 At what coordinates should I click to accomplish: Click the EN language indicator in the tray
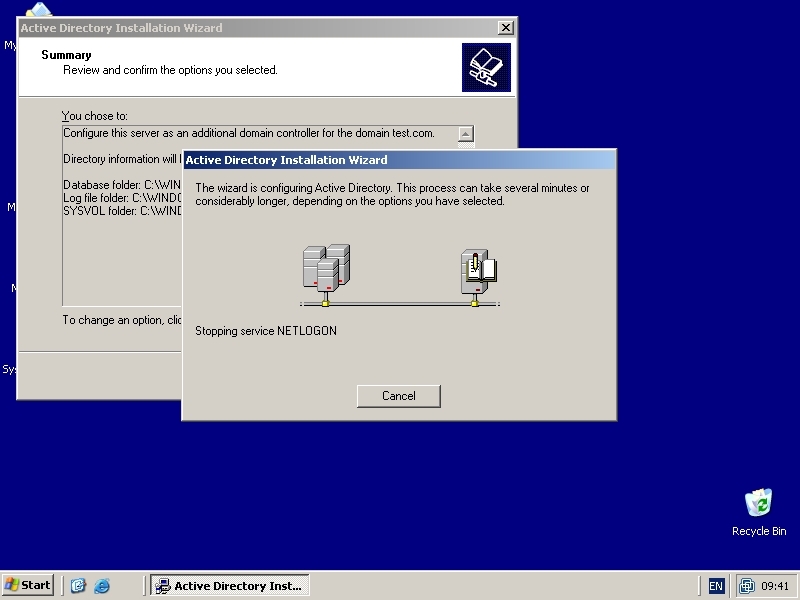[716, 586]
